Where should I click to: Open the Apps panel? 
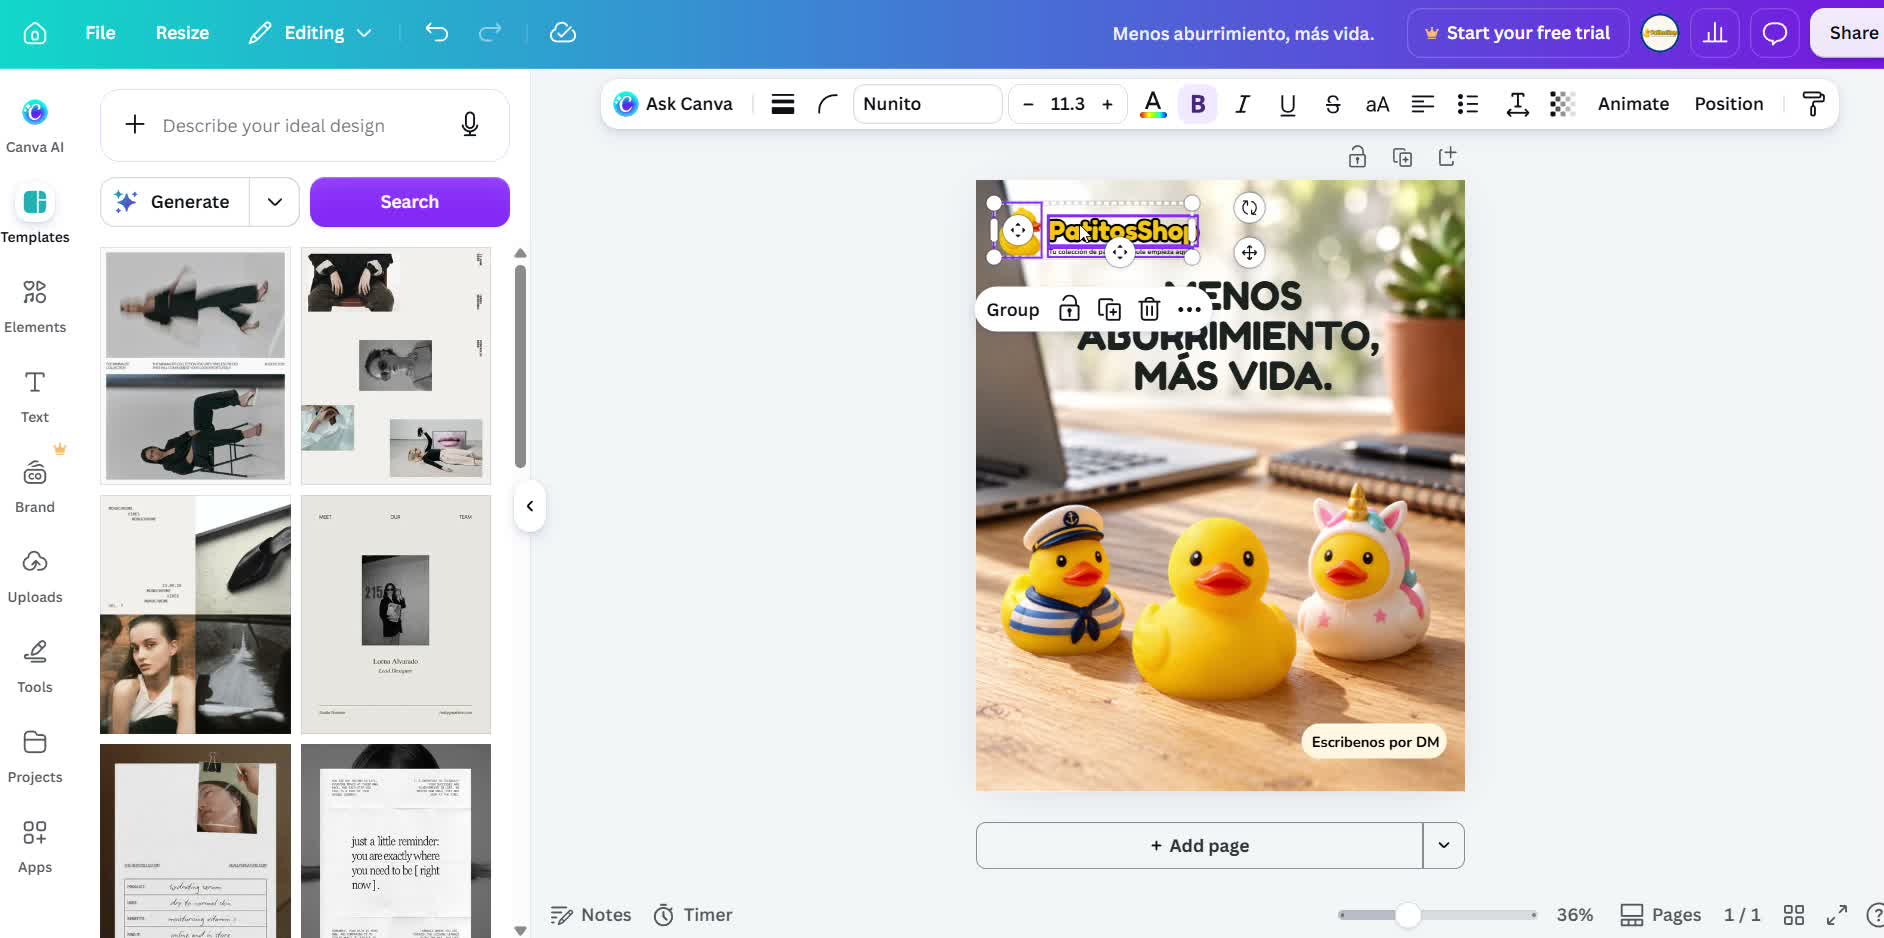(x=35, y=846)
